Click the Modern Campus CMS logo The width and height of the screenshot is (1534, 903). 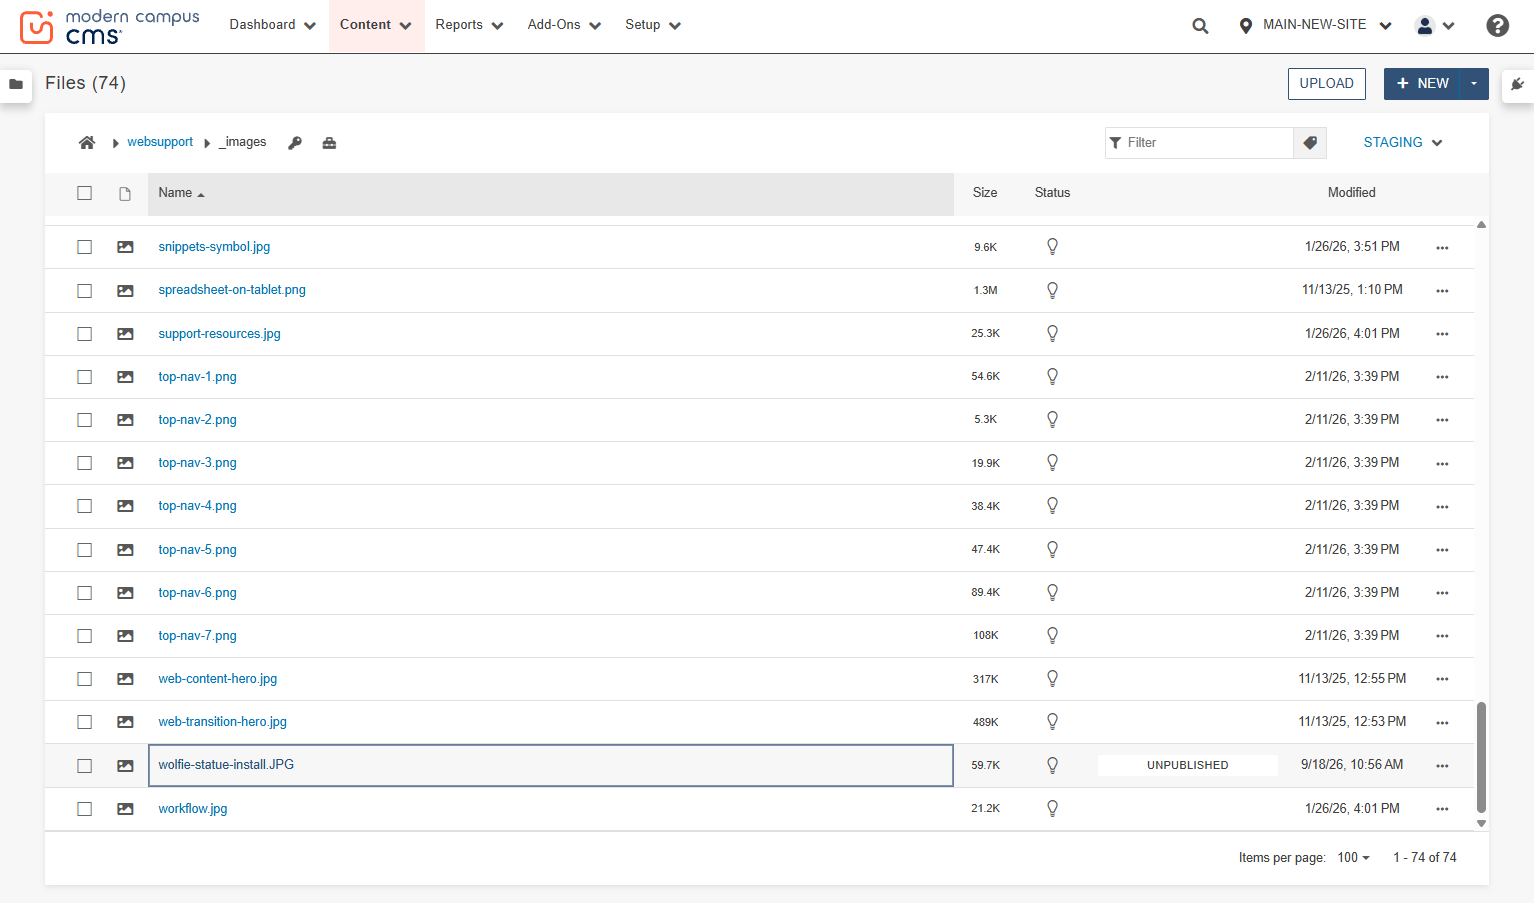110,26
